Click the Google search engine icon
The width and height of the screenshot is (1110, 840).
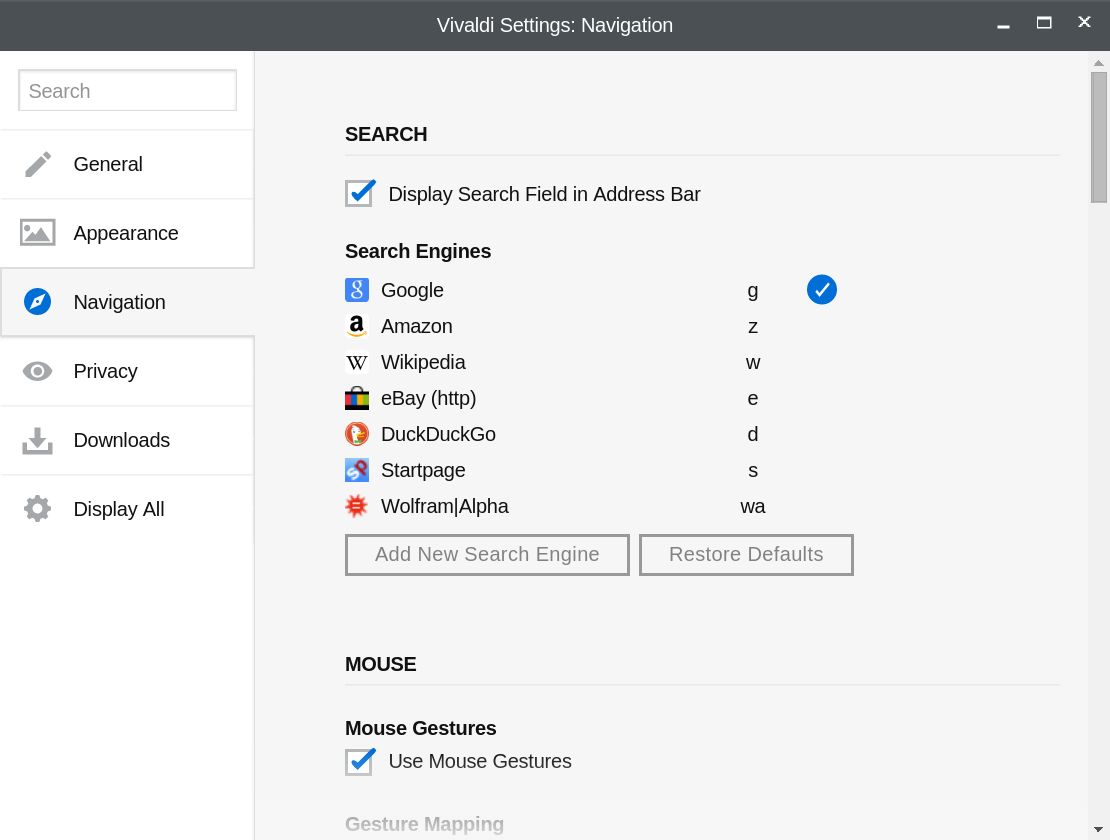coord(357,290)
